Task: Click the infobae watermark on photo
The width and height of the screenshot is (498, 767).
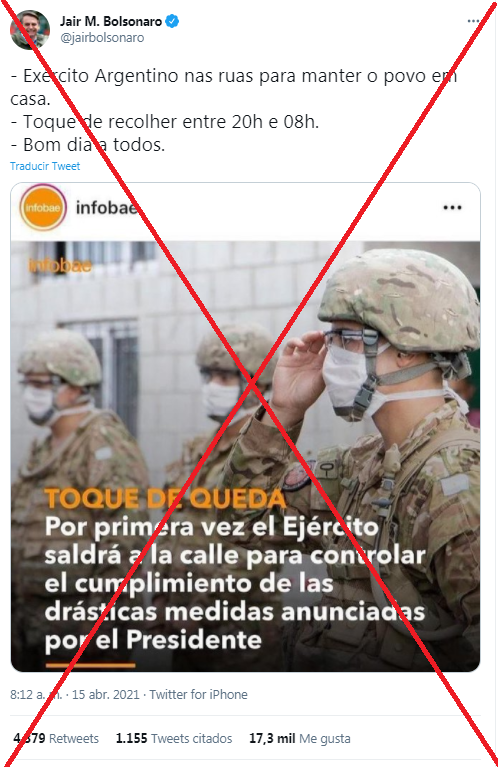Action: pyautogui.click(x=60, y=265)
